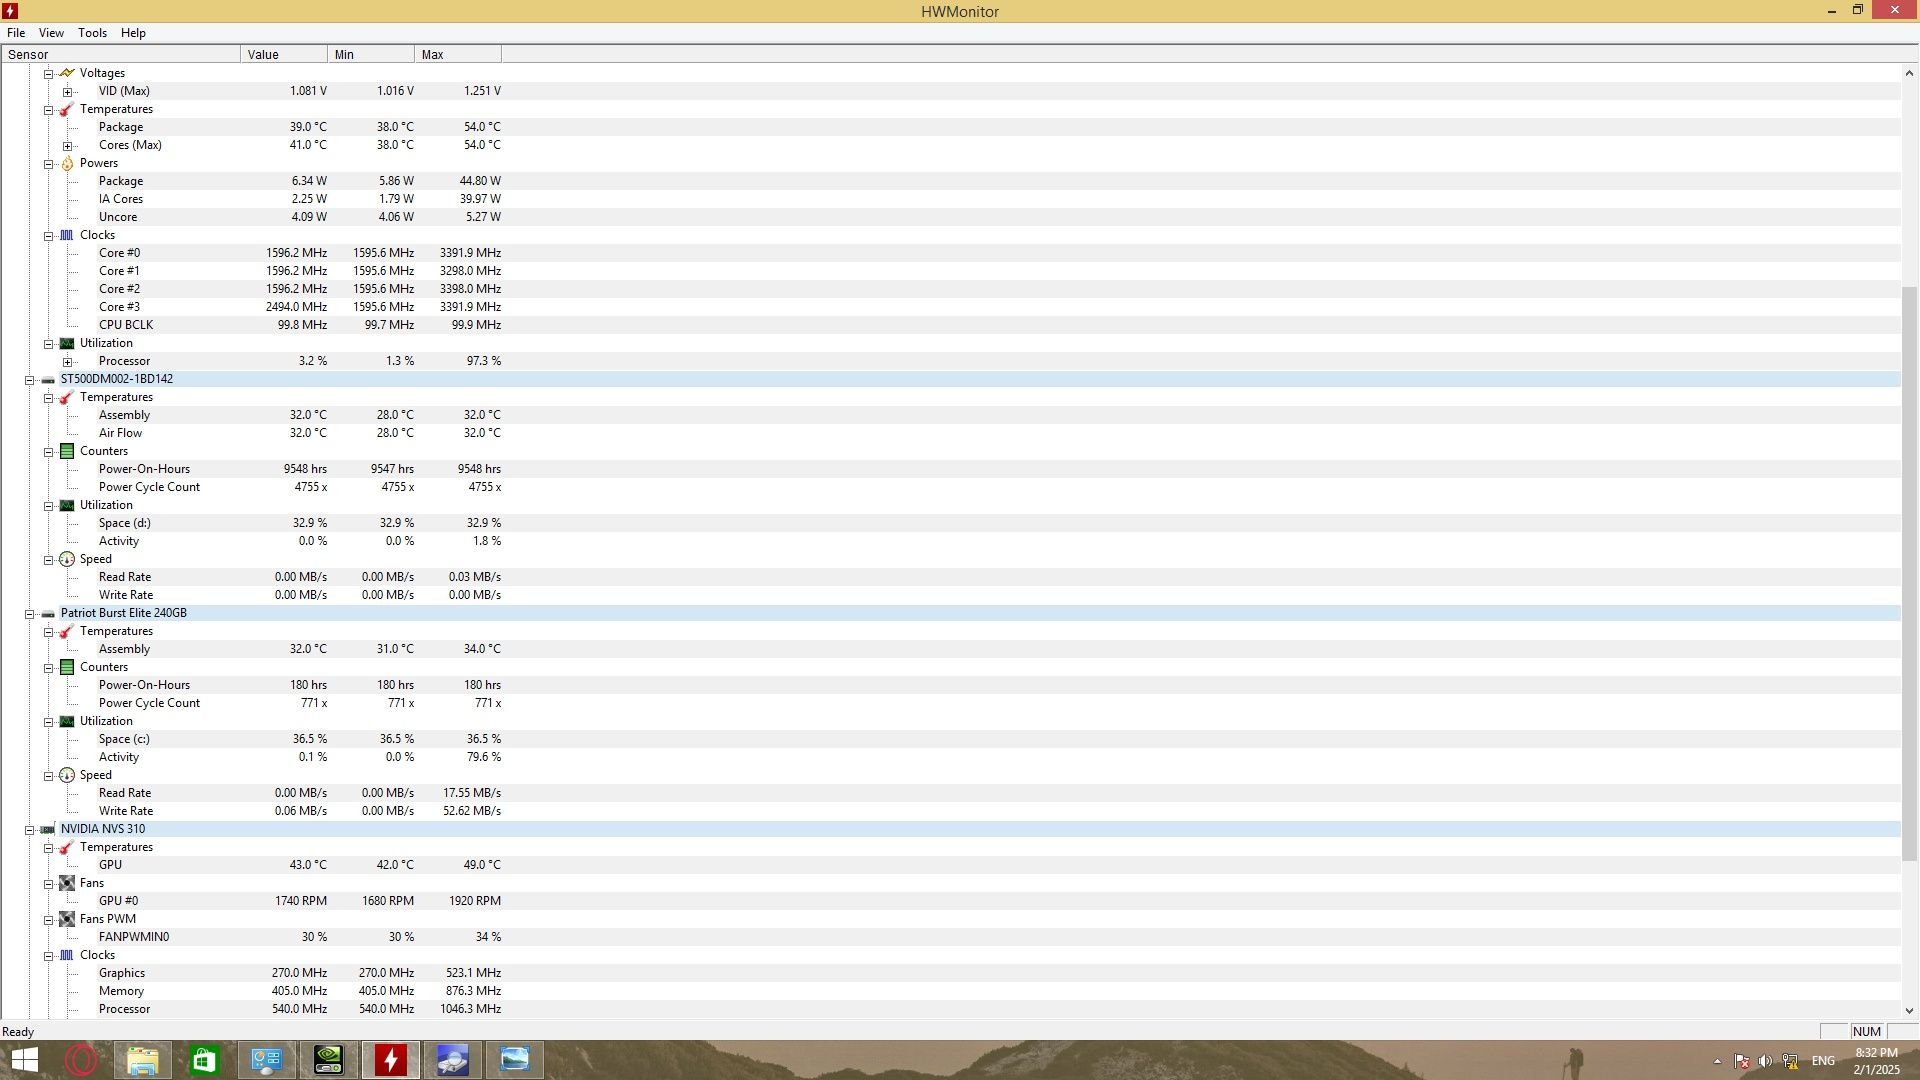Expand the Cores (Max) temperature node

pyautogui.click(x=67, y=146)
